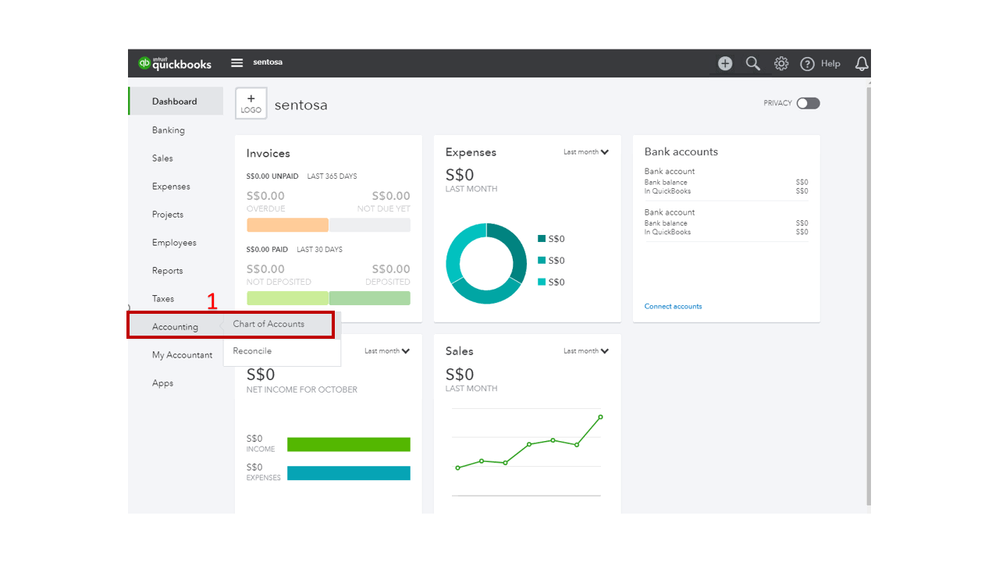The width and height of the screenshot is (999, 562).
Task: Open the Settings gear icon
Action: tap(781, 63)
